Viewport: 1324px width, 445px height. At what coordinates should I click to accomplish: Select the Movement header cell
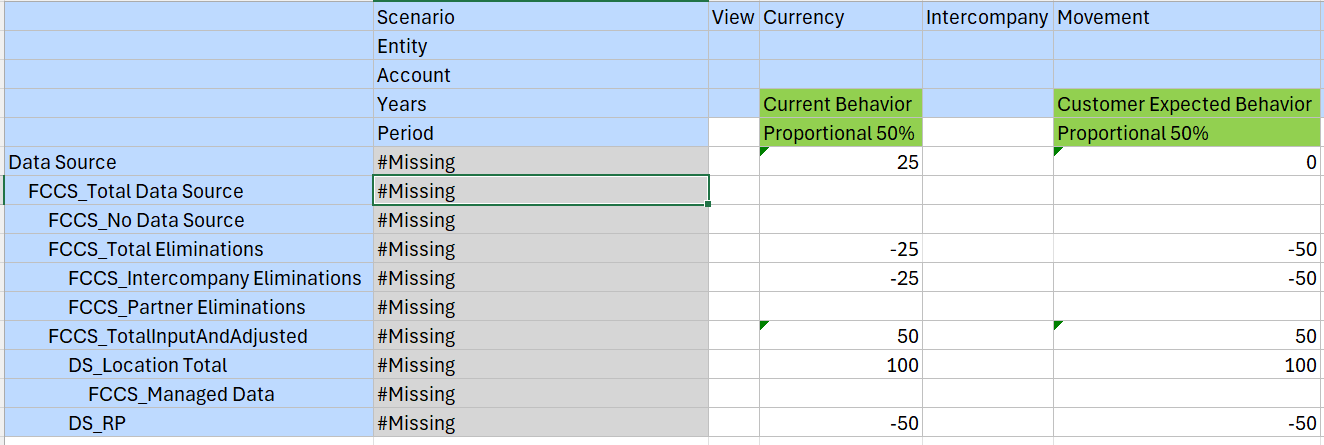pyautogui.click(x=1188, y=17)
